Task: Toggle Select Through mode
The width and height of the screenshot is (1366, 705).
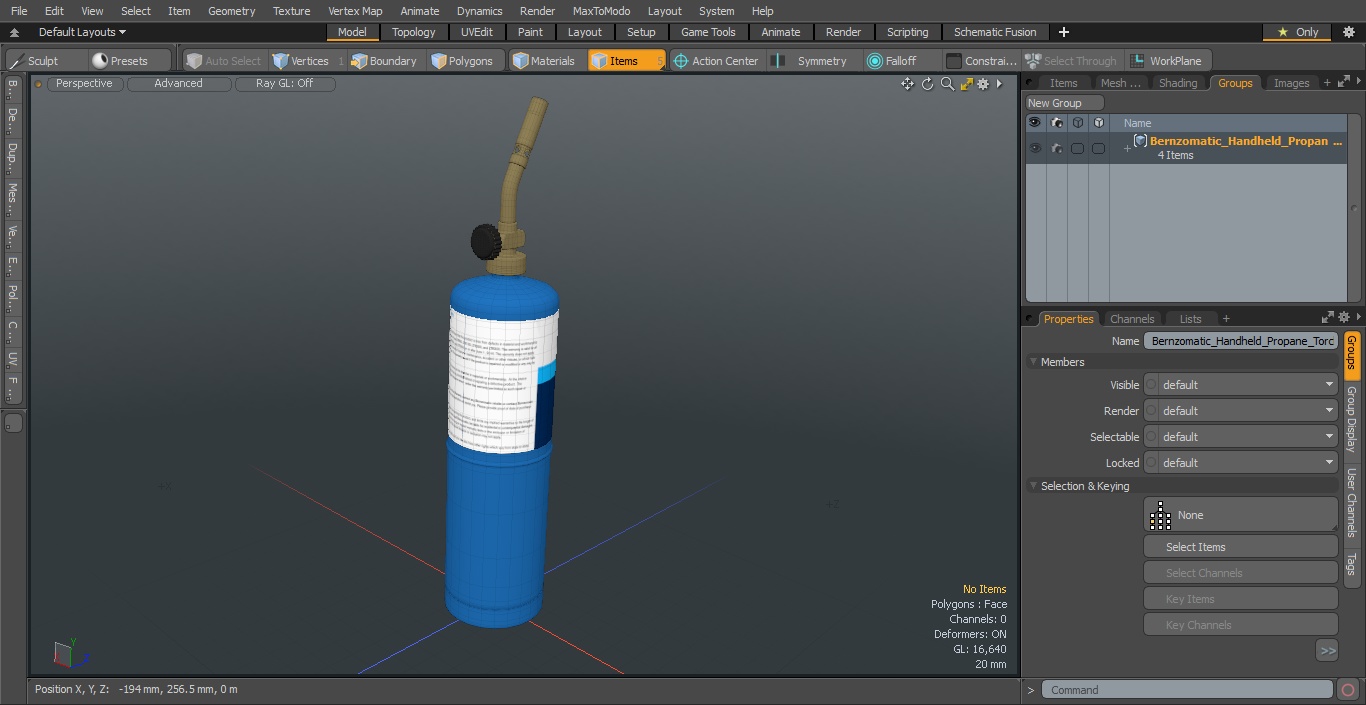Action: tap(1071, 61)
